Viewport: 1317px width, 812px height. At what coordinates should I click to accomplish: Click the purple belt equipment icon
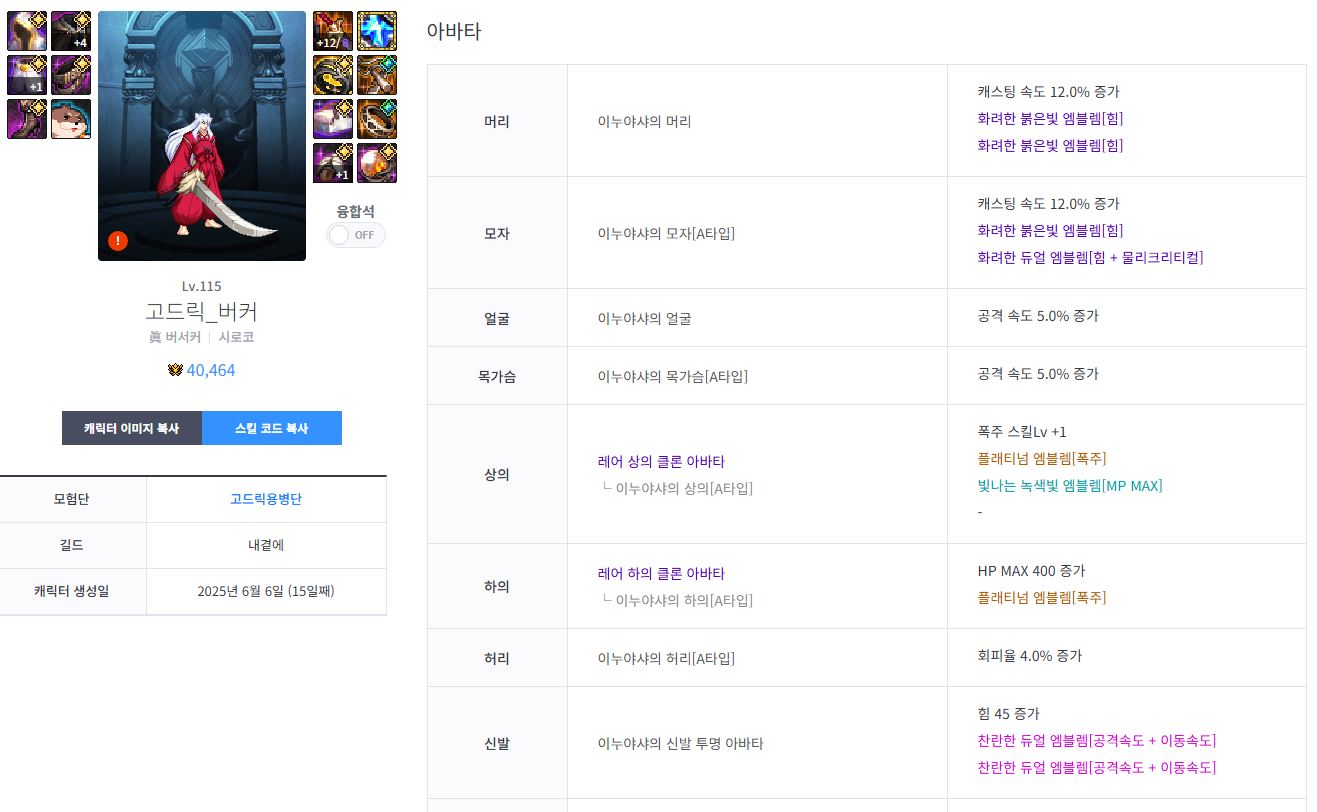(x=71, y=75)
